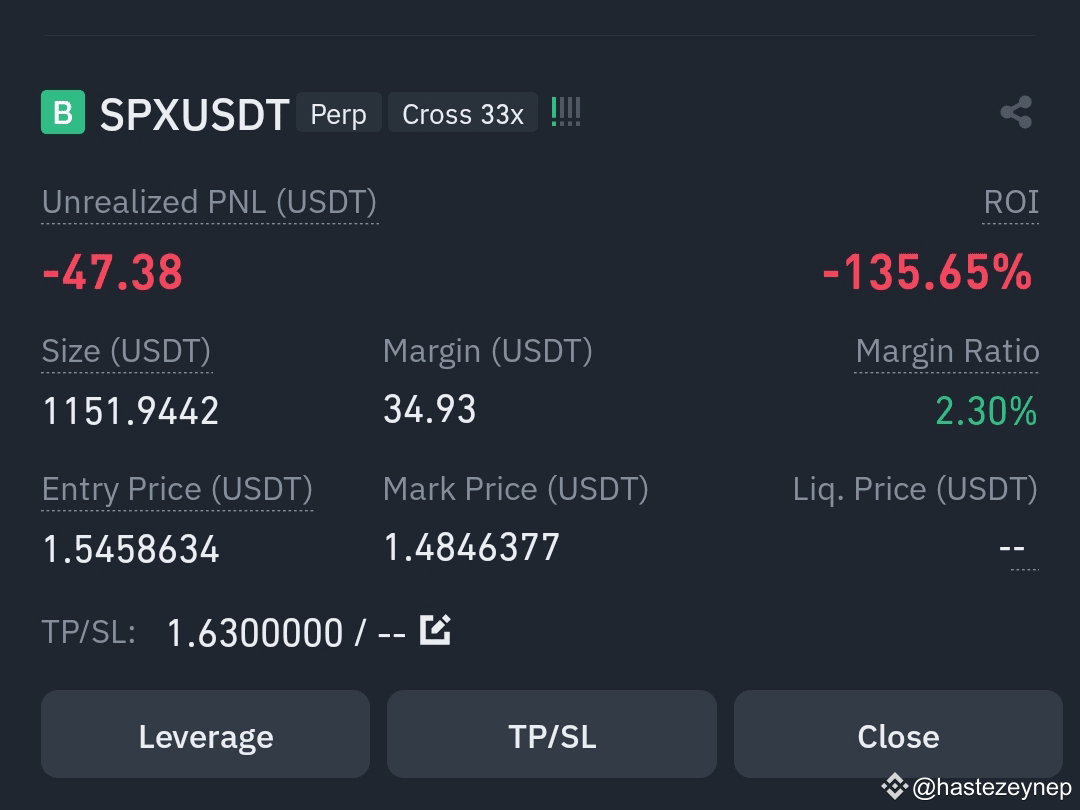Click the share position icon

point(1016,112)
